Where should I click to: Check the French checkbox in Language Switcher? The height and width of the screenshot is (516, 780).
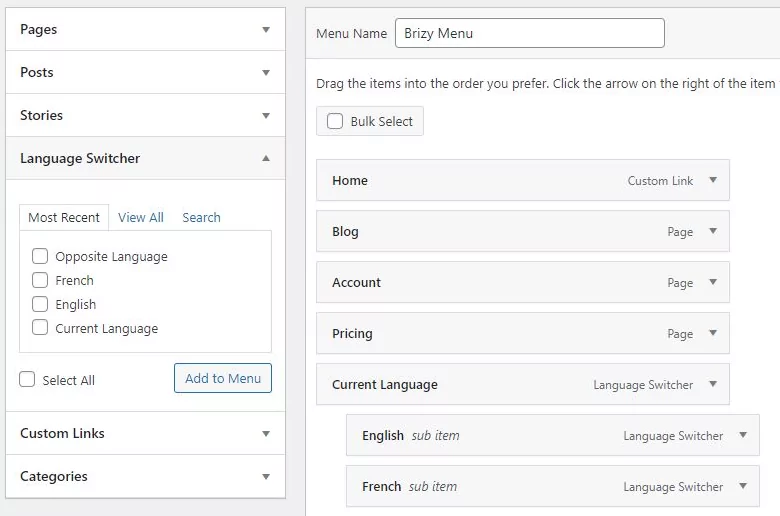tap(40, 280)
